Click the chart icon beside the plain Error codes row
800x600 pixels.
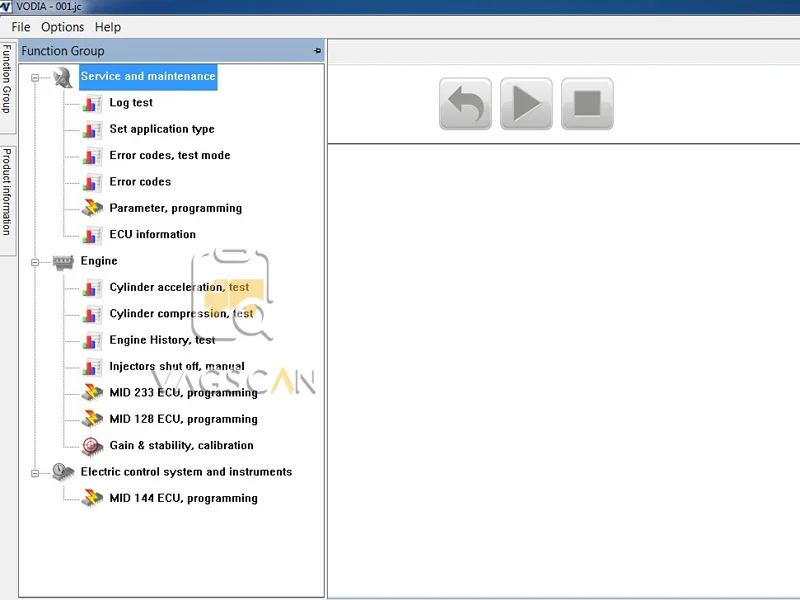(x=92, y=183)
